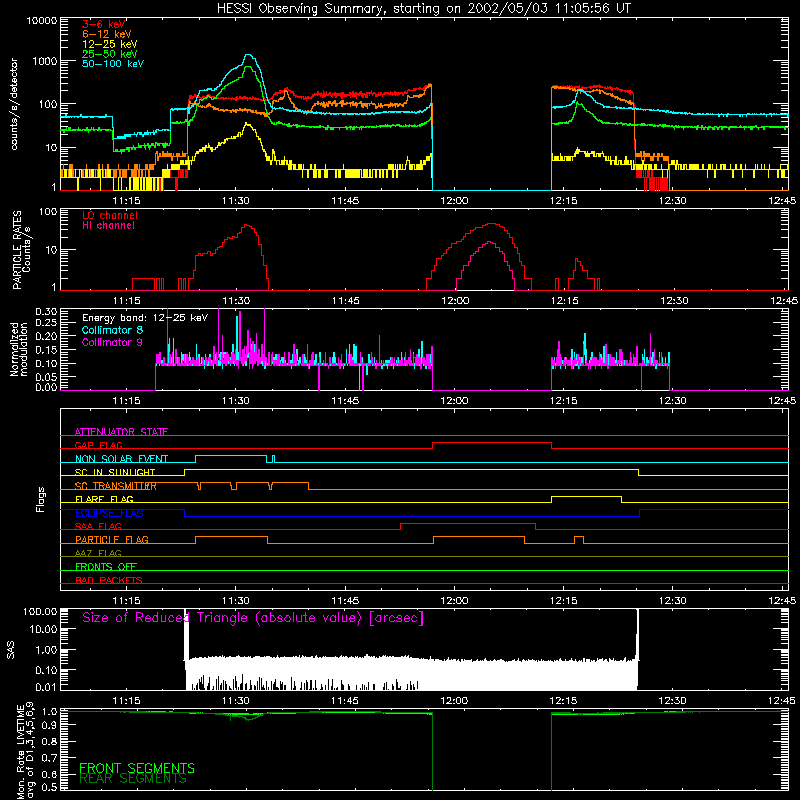Viewport: 800px width, 800px height.
Task: Click the 0.30 tick on modulation axis
Action: click(x=46, y=312)
